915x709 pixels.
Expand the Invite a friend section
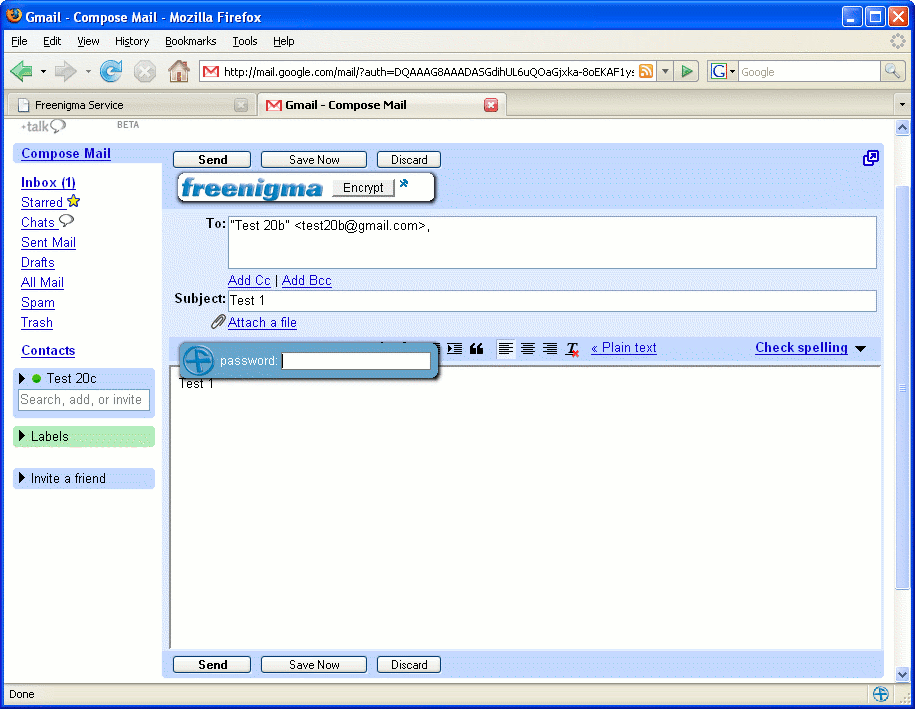click(22, 478)
